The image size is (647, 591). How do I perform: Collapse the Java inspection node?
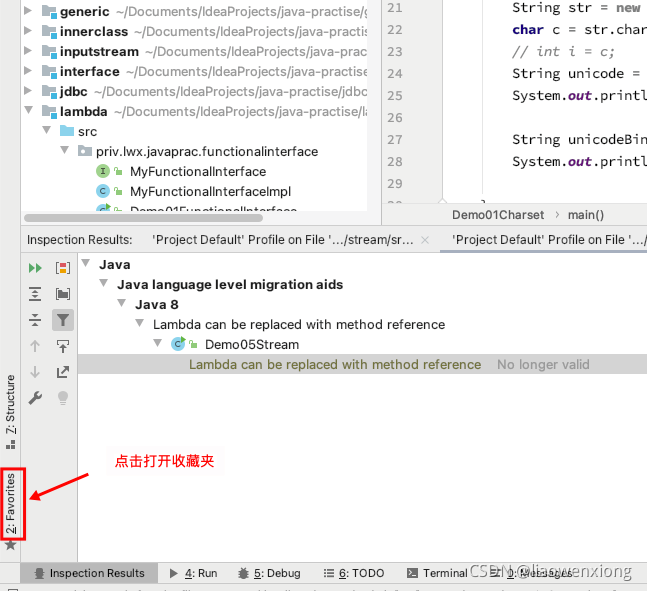(x=86, y=263)
